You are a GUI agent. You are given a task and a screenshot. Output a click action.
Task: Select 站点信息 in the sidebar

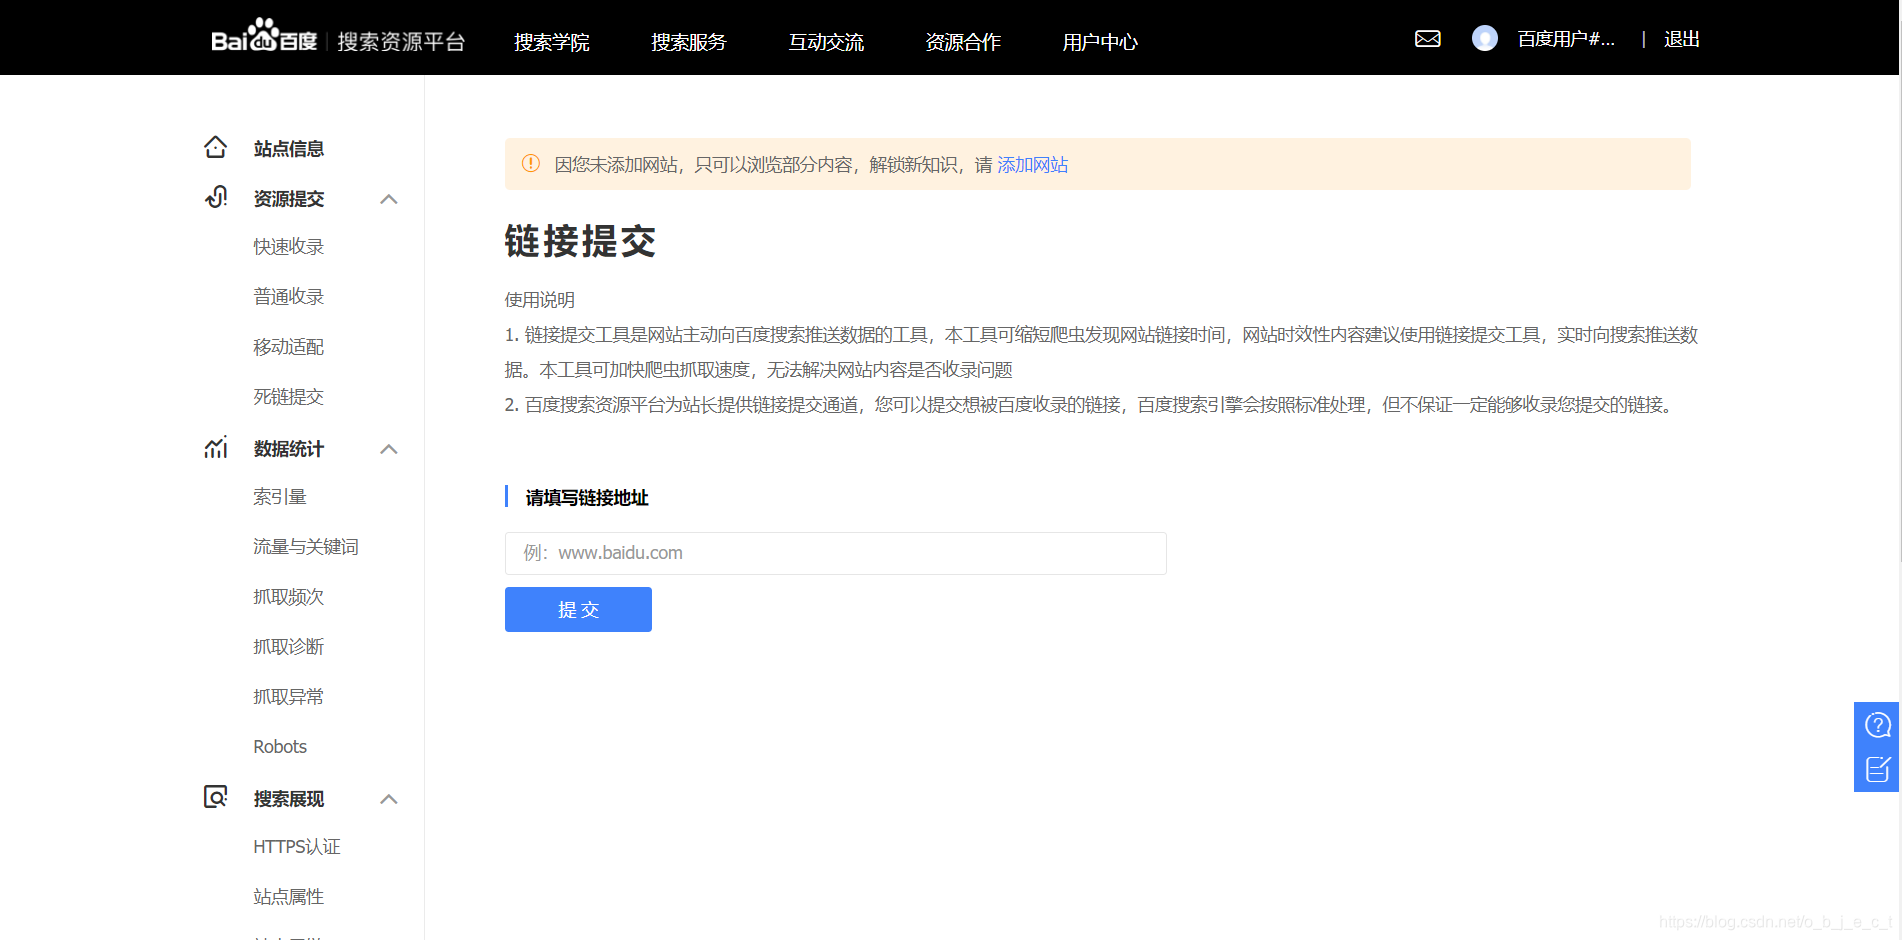point(289,149)
